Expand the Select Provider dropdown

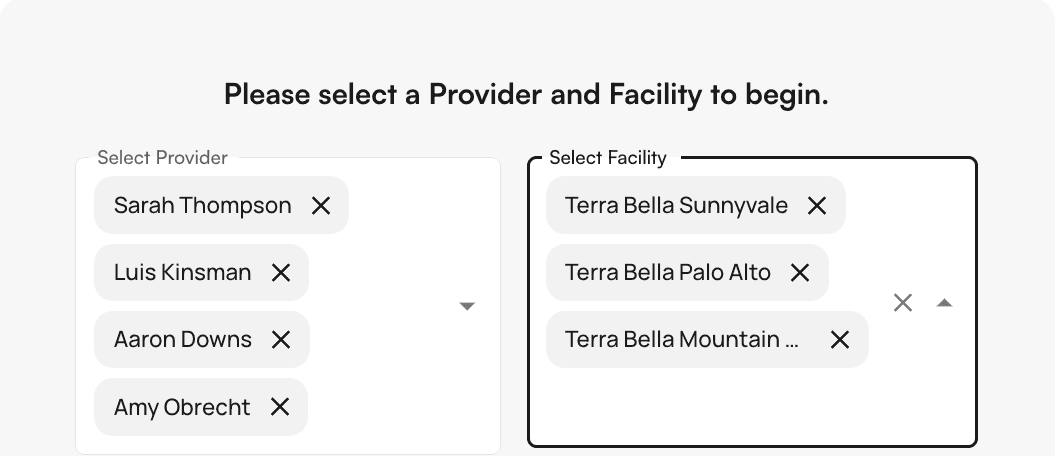click(467, 306)
